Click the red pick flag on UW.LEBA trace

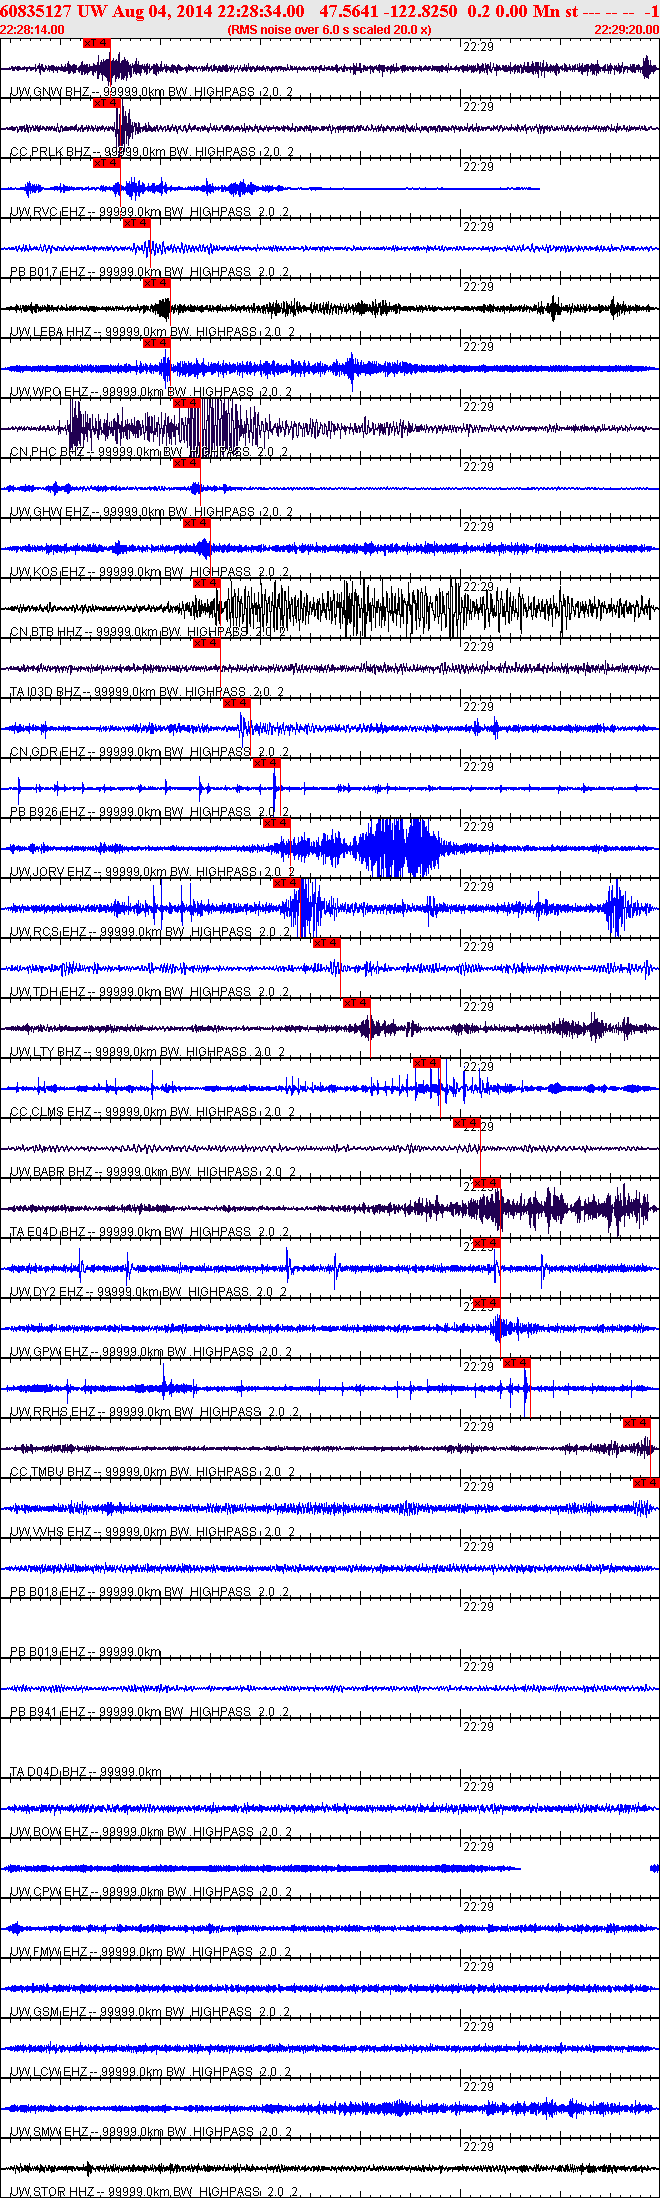tap(157, 283)
